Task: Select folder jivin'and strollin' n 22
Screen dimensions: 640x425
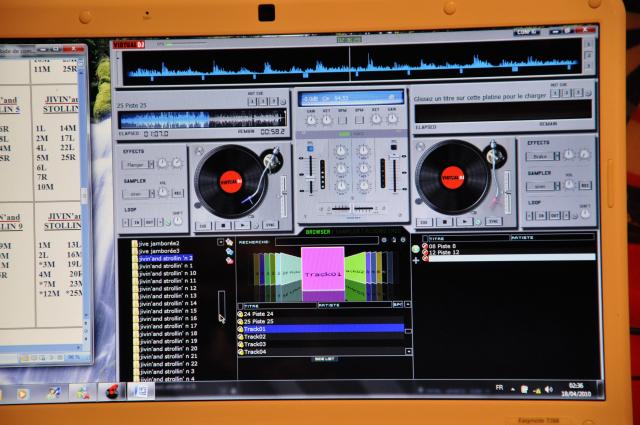Action: pos(169,364)
